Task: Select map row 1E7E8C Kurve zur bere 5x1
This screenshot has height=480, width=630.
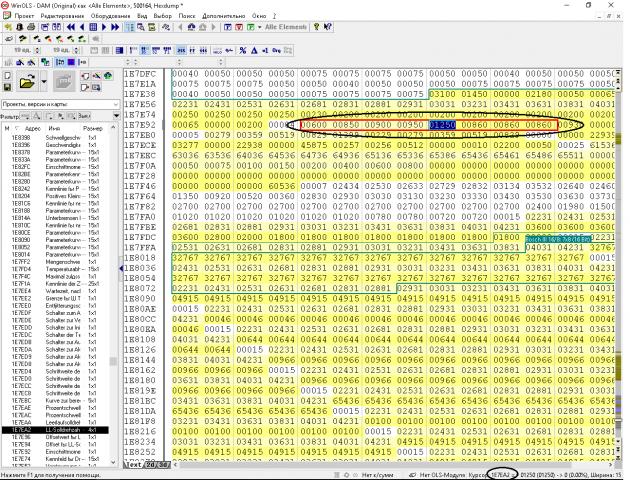Action: (x=55, y=400)
